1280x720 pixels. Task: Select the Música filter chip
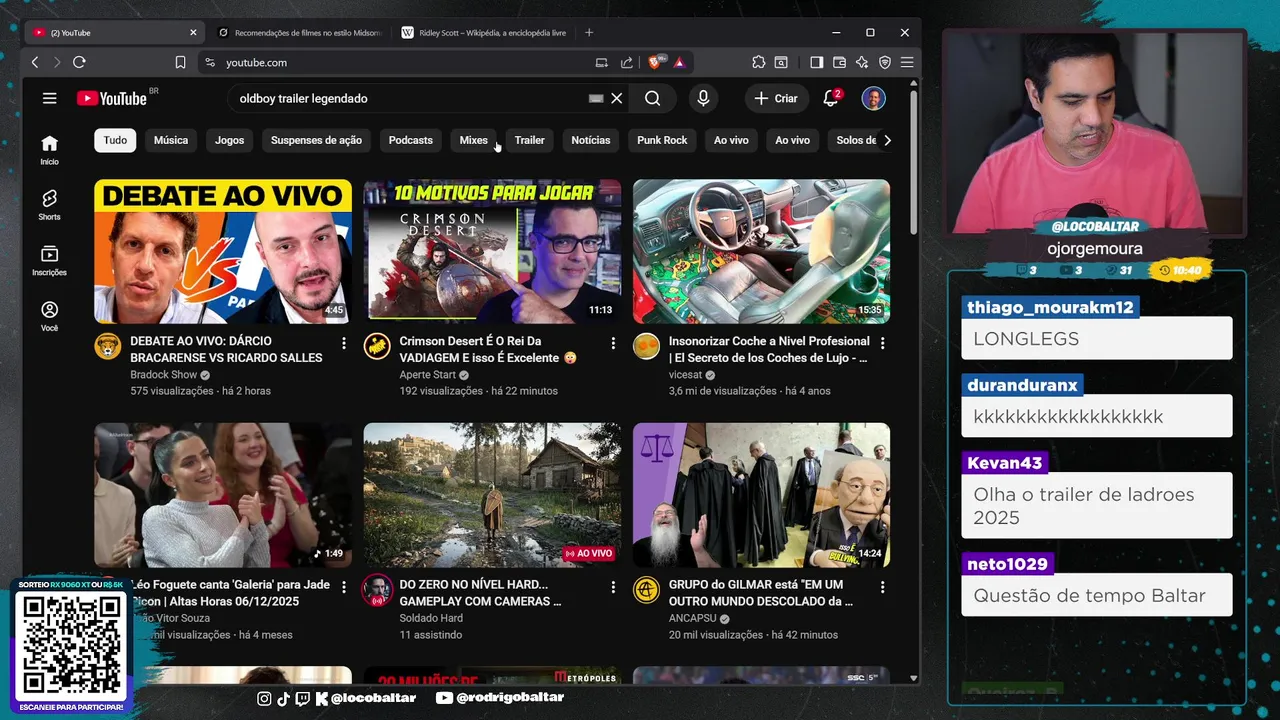pyautogui.click(x=171, y=140)
